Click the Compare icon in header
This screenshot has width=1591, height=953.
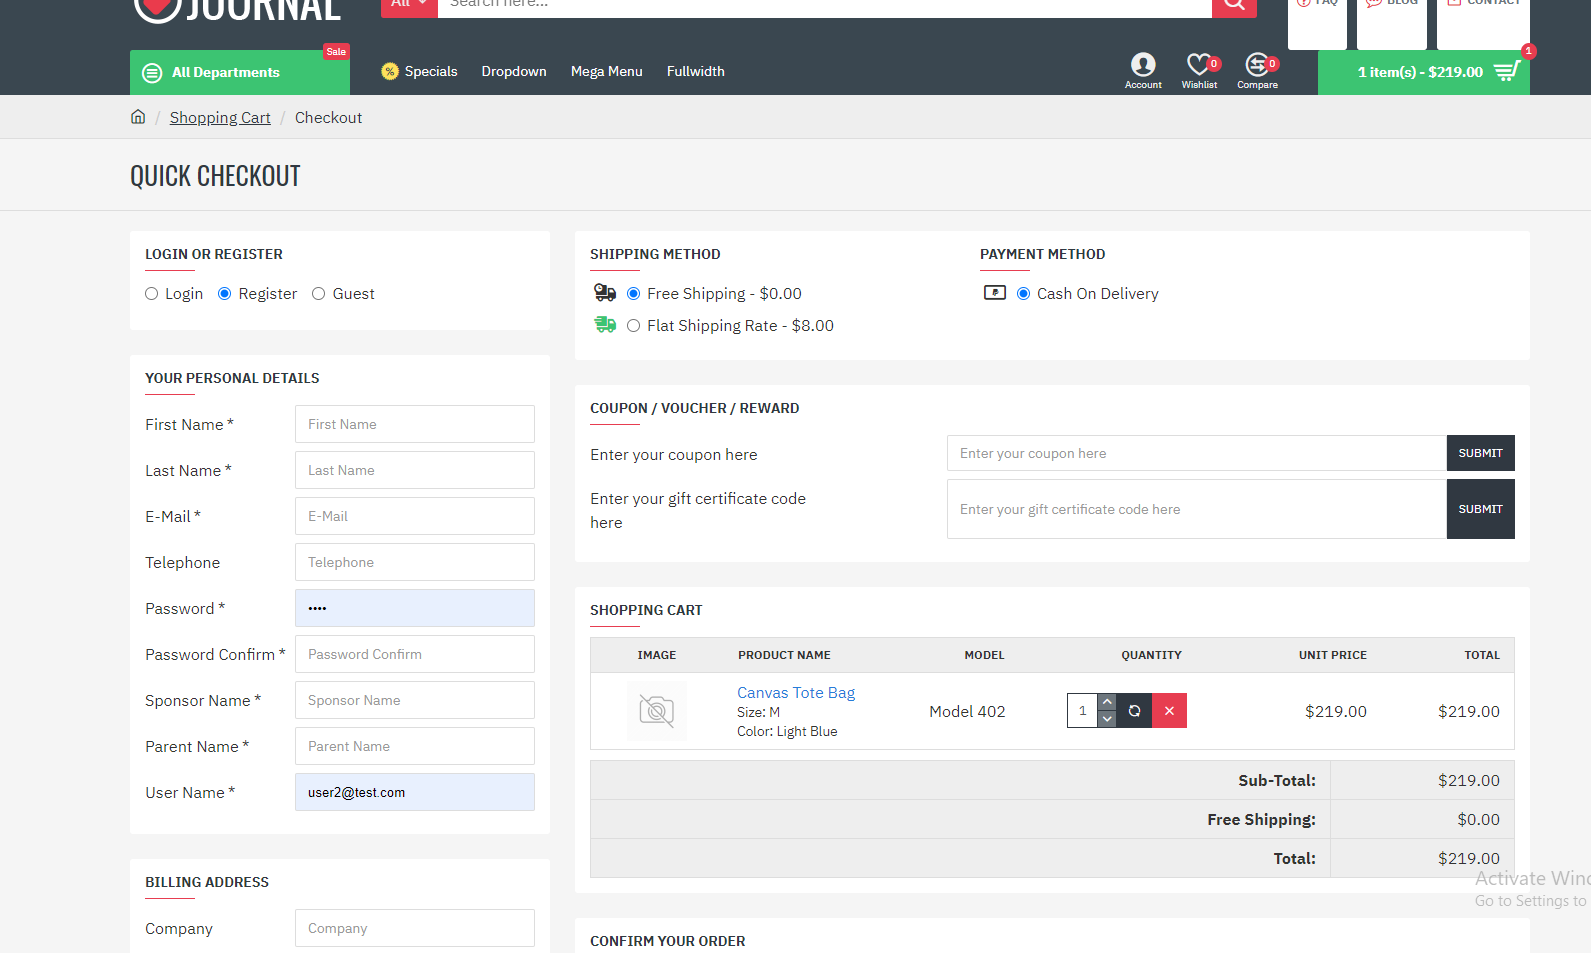(1256, 66)
